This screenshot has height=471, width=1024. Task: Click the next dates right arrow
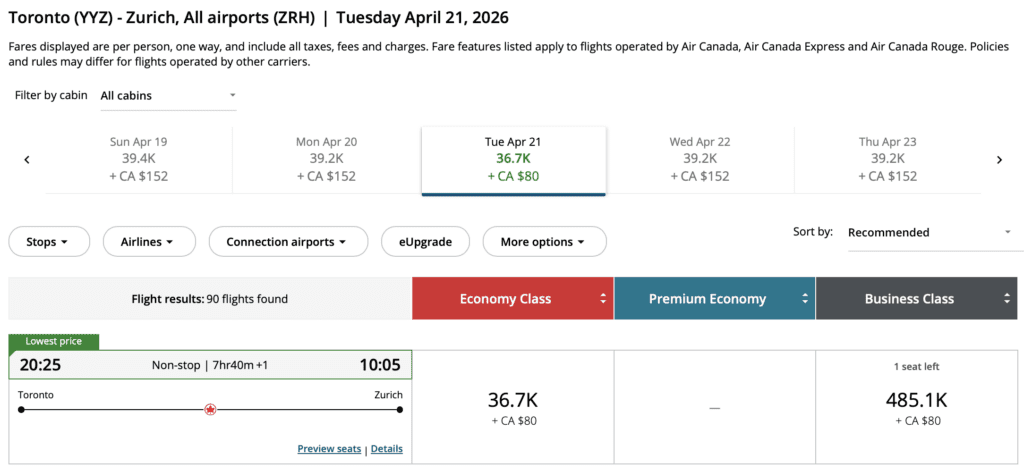pos(998,160)
